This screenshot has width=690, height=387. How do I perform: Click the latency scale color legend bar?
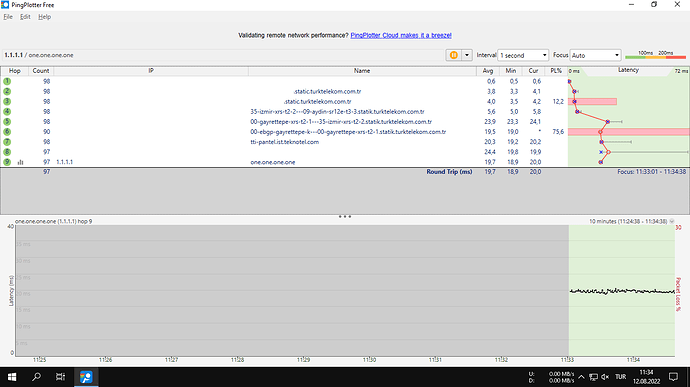pos(655,55)
